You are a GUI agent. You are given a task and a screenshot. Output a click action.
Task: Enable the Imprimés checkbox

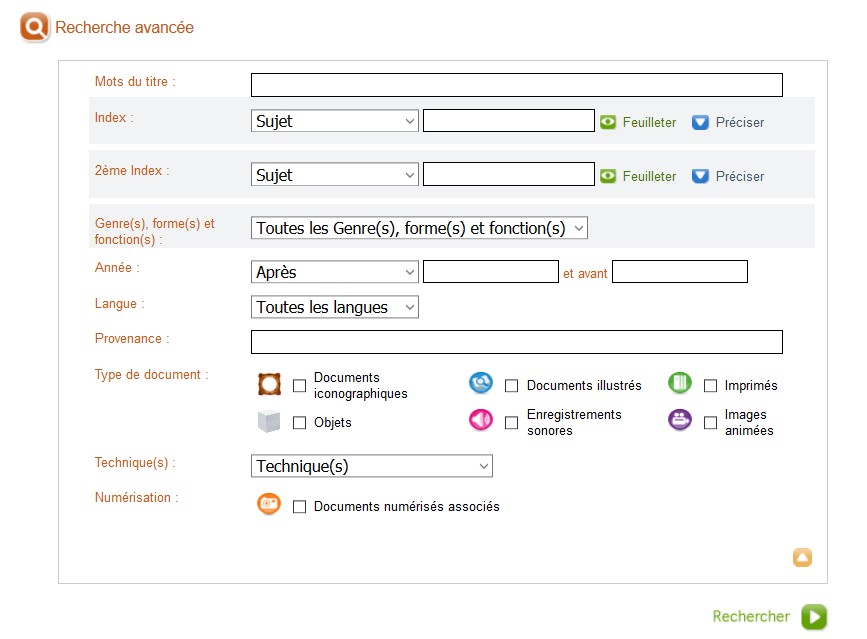[710, 386]
